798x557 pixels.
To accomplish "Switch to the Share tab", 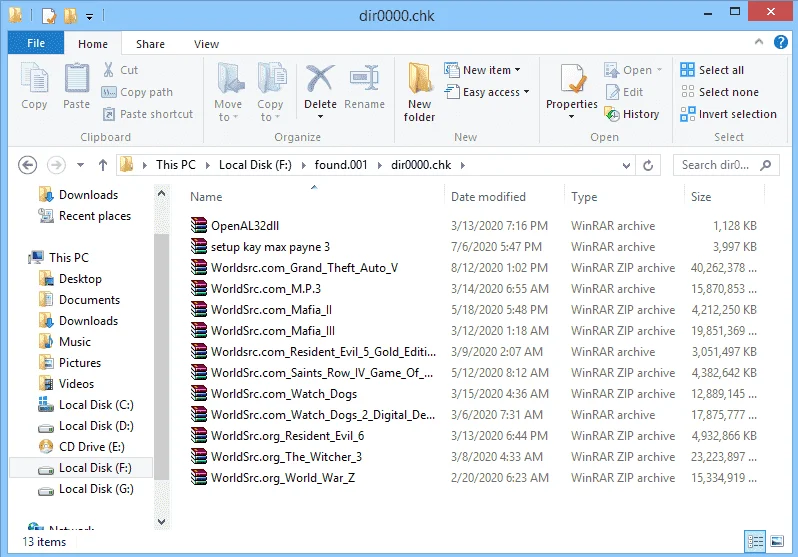I will [150, 44].
